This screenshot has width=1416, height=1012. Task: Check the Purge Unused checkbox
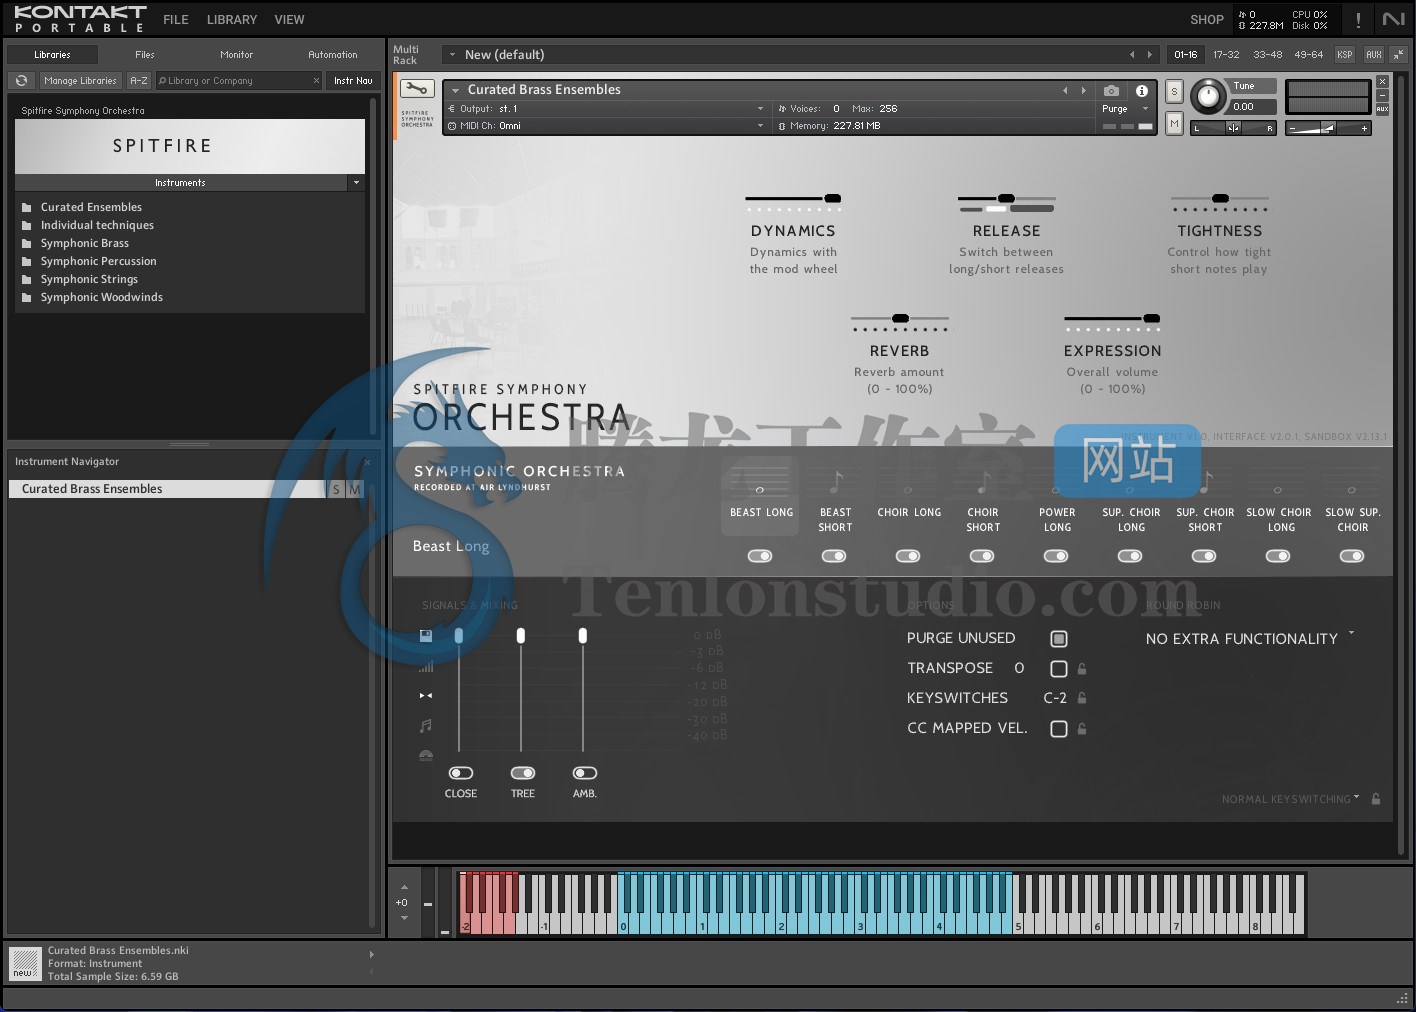[x=1059, y=639]
